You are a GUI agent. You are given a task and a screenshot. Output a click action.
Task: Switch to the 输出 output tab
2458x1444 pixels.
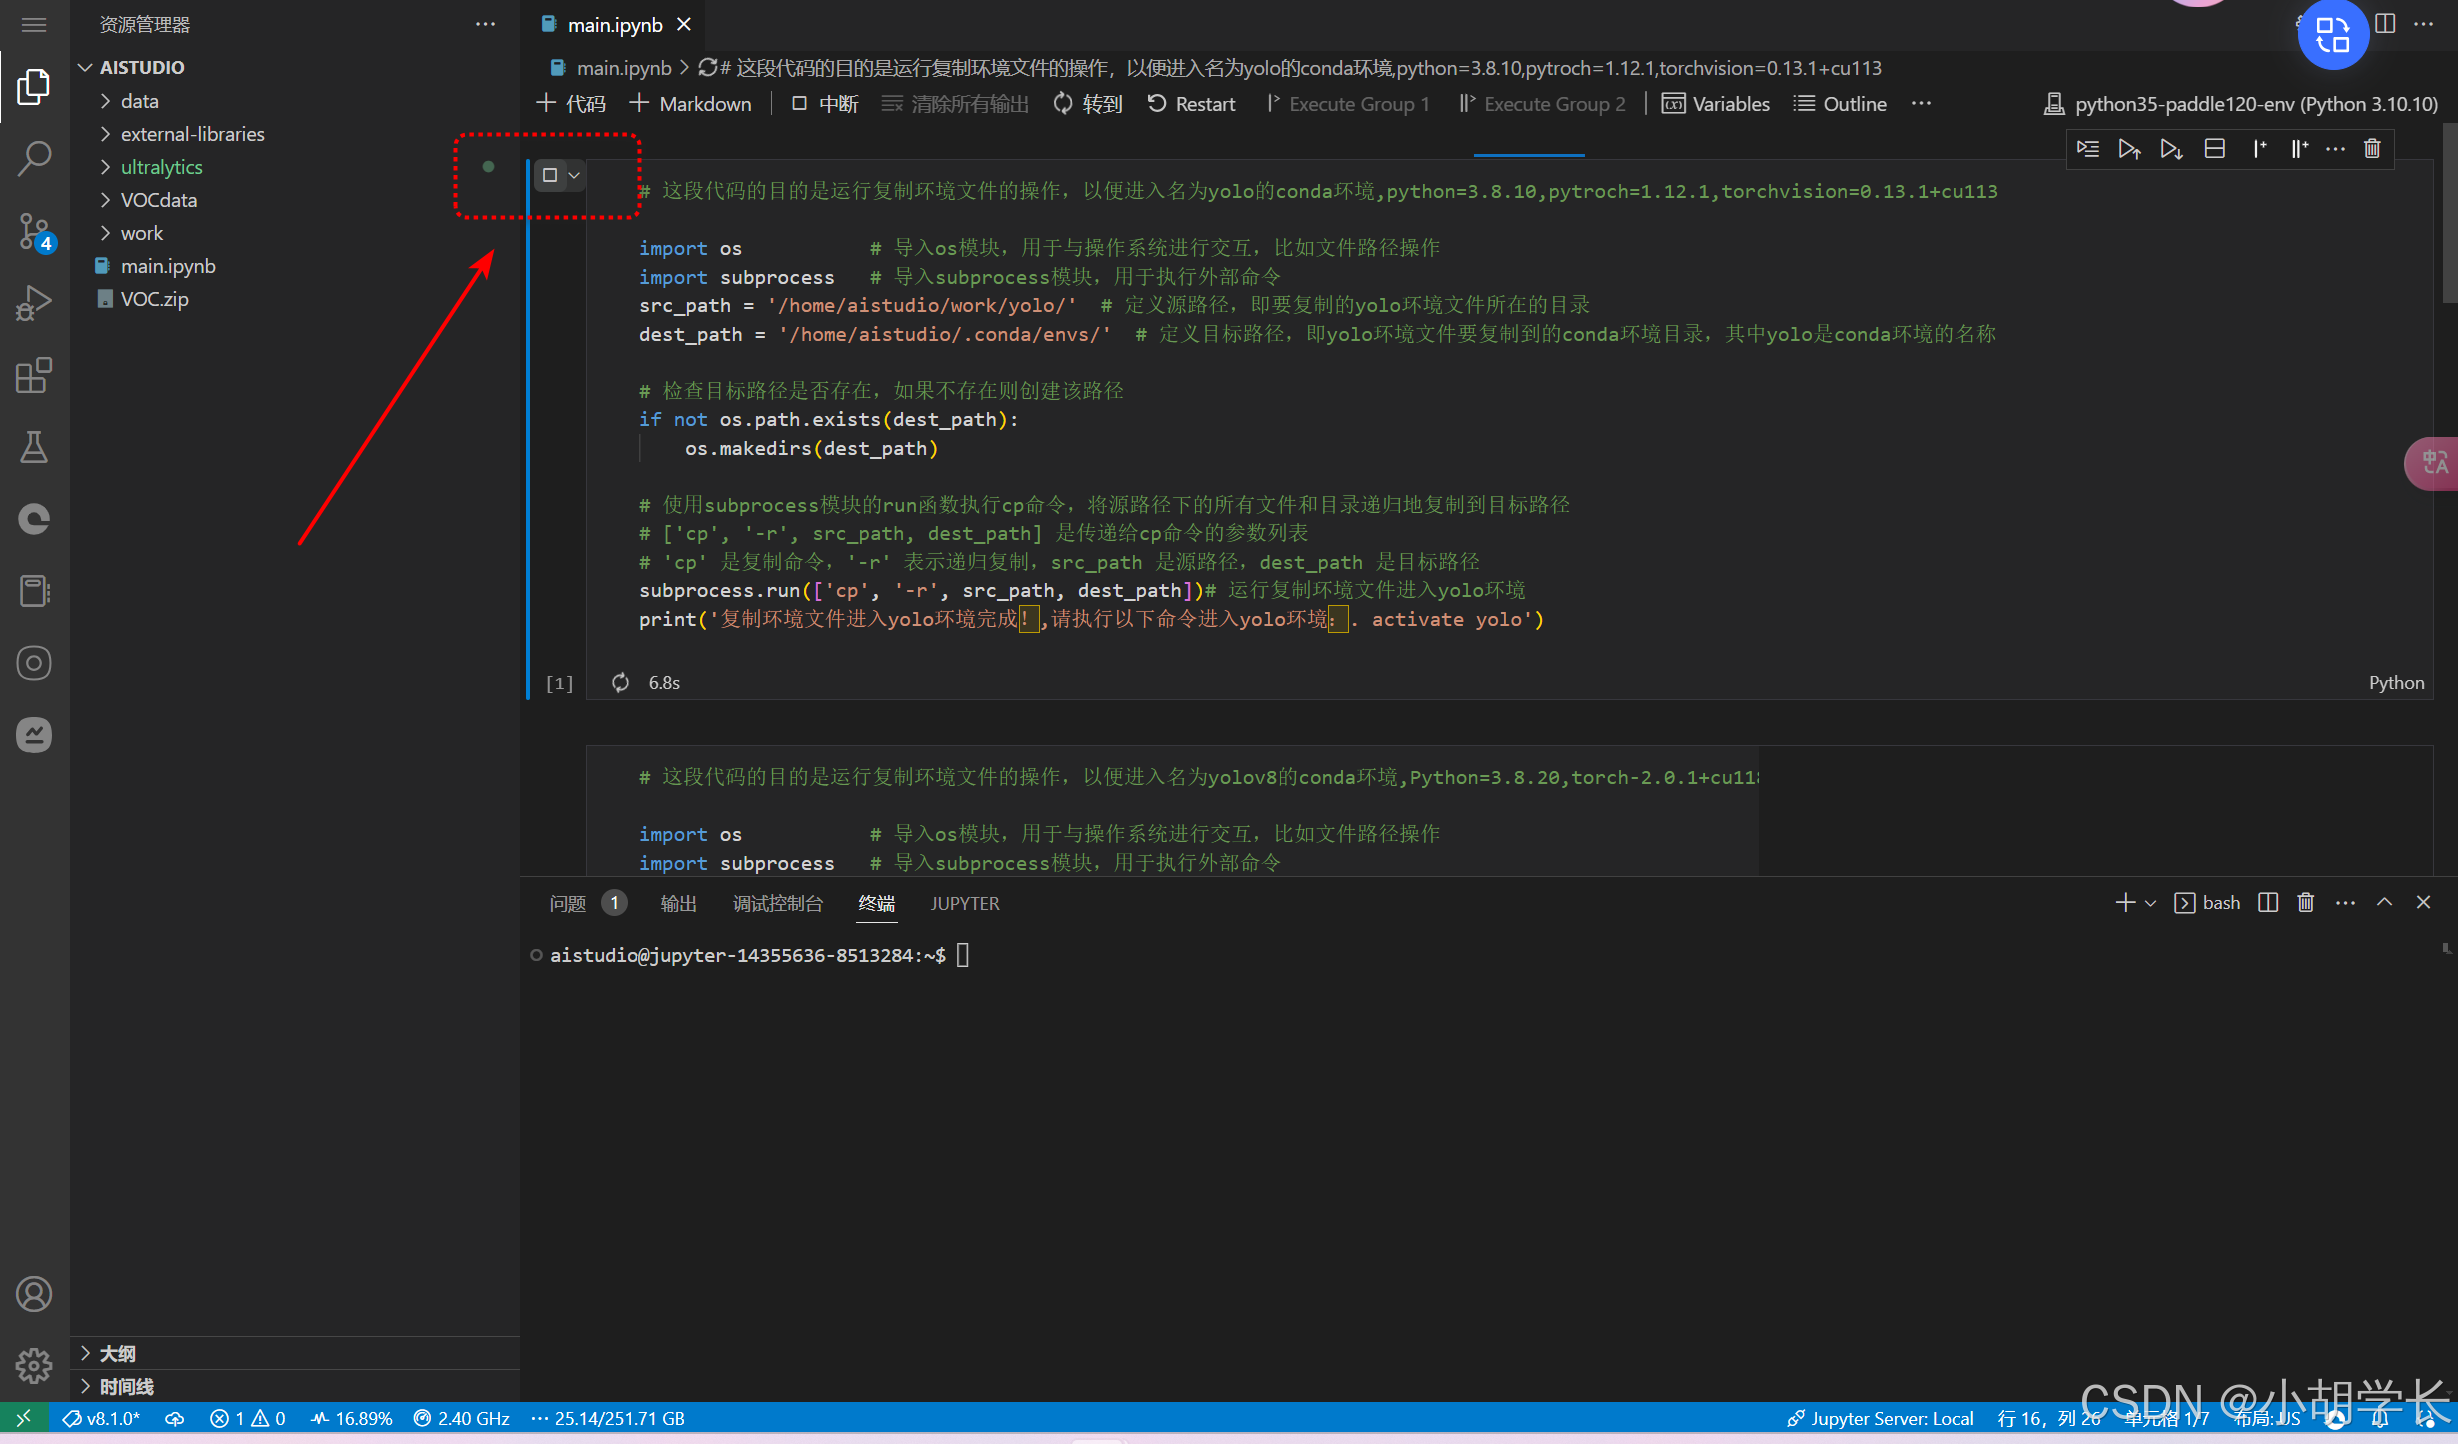678,904
